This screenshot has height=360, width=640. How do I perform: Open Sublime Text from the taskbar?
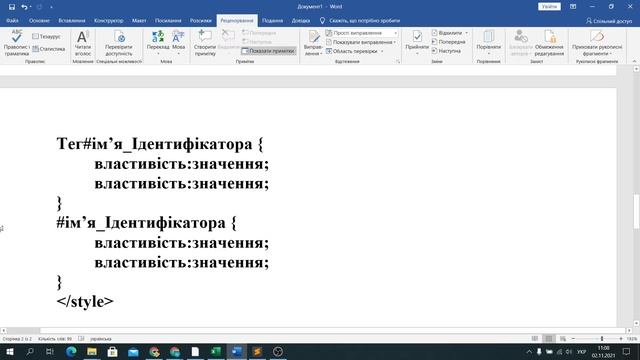tap(257, 351)
